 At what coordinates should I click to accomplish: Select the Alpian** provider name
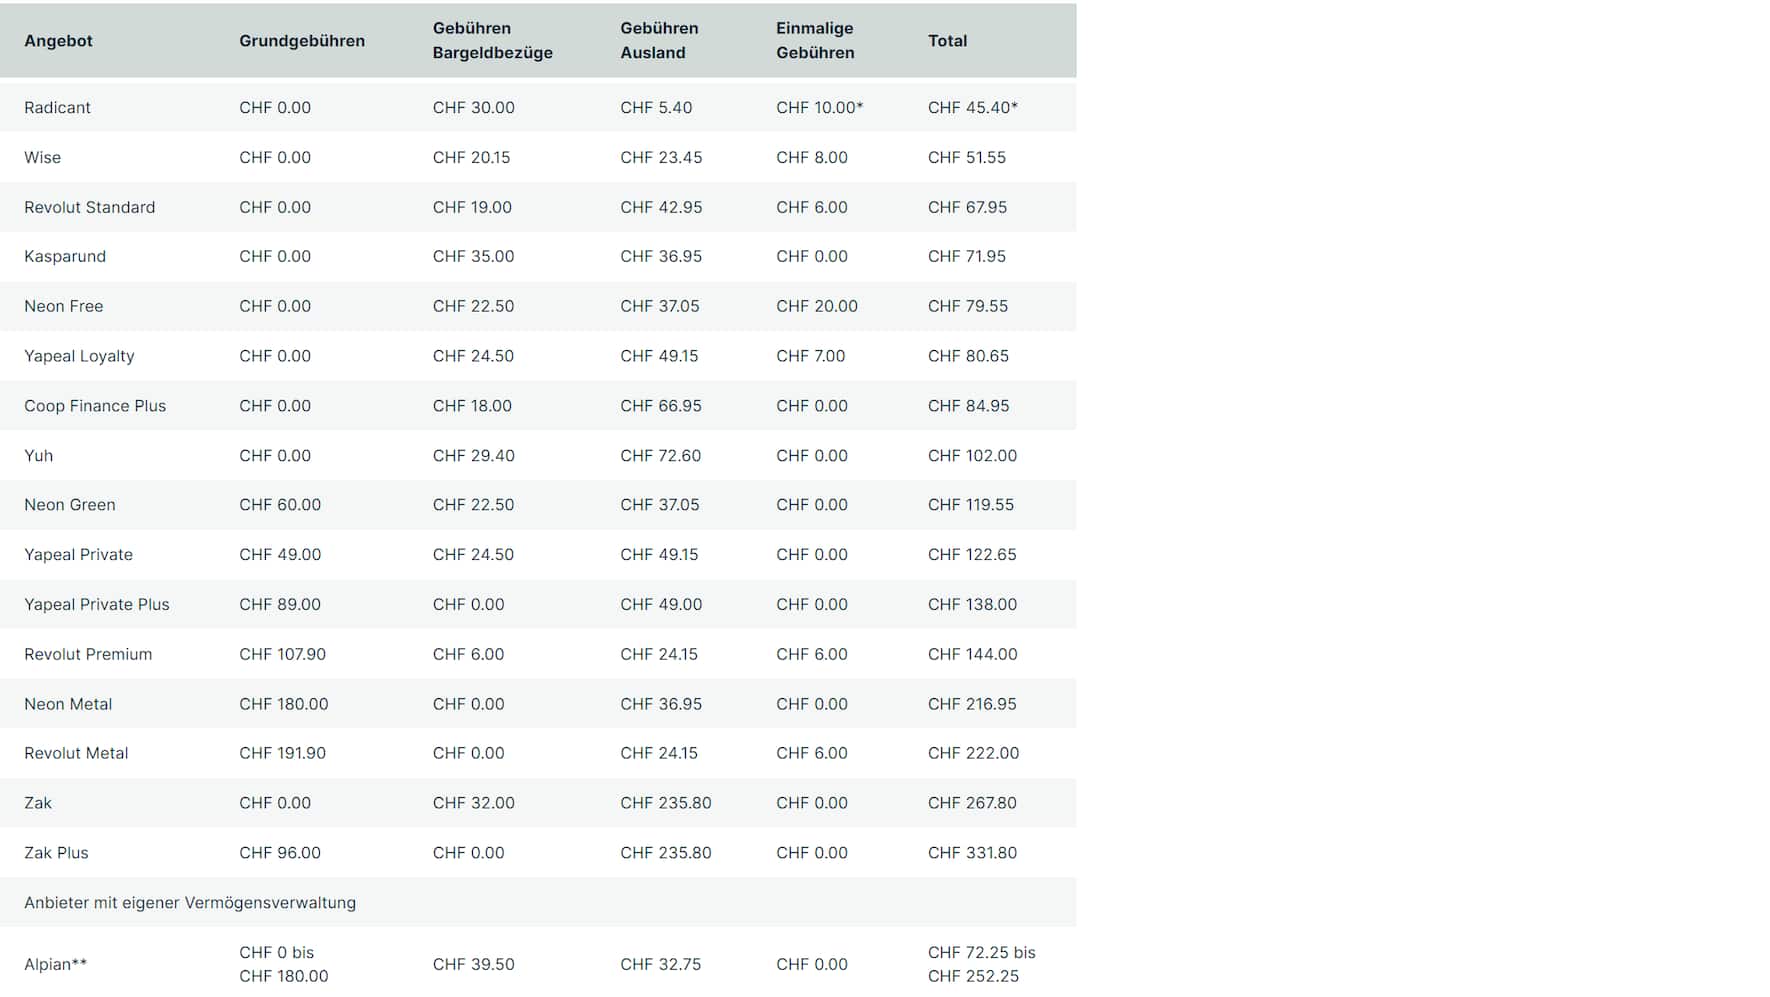[x=55, y=965]
